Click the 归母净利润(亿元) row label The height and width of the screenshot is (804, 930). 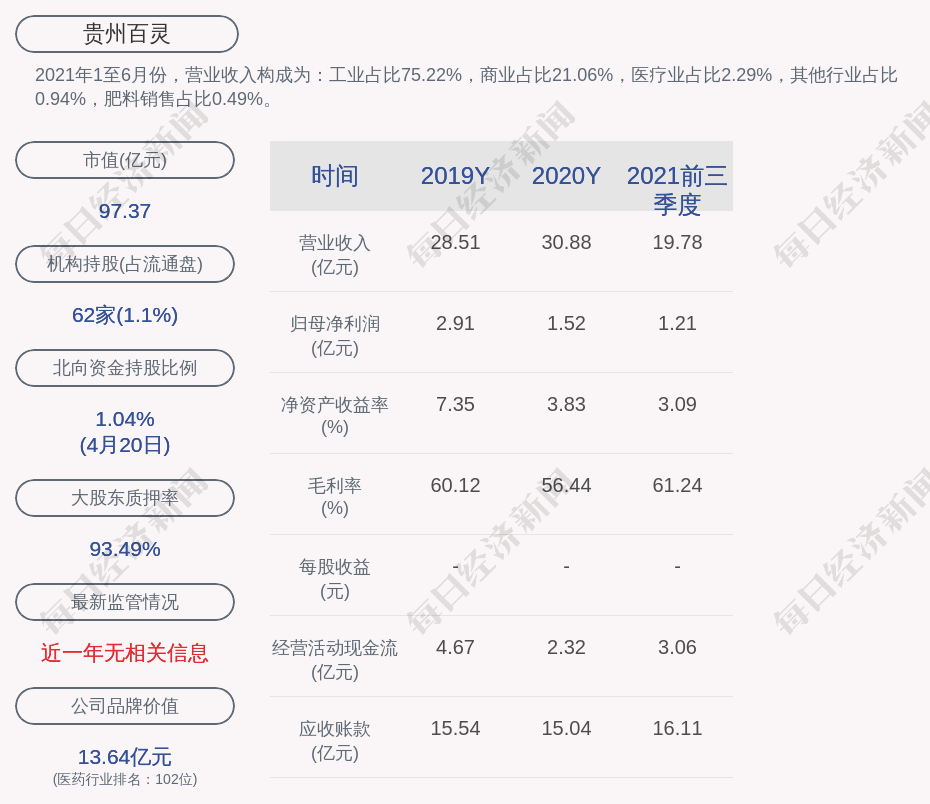[x=335, y=336]
